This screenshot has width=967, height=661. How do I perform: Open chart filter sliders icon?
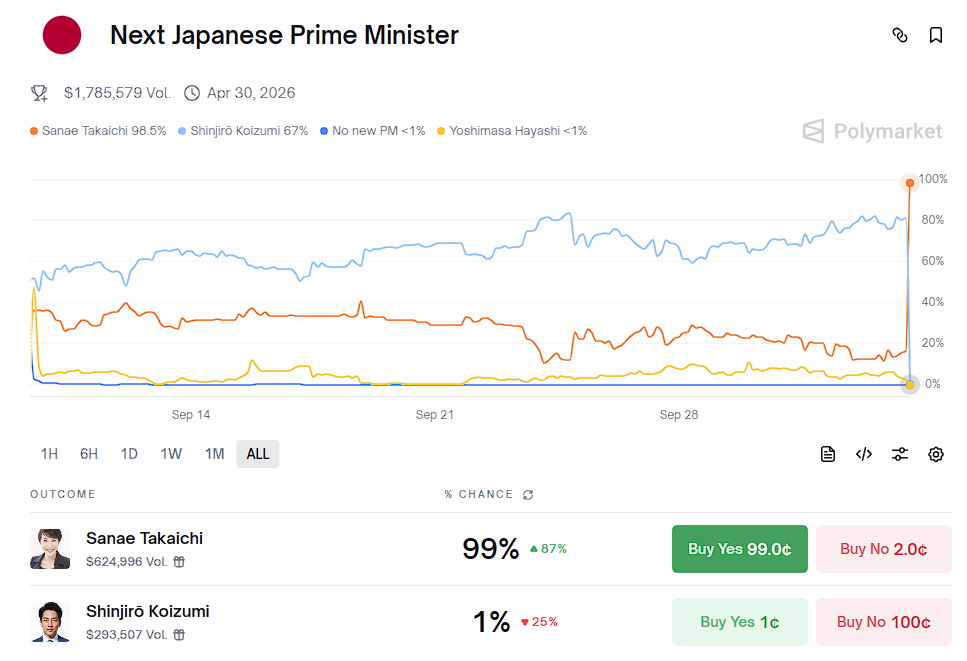pos(900,454)
